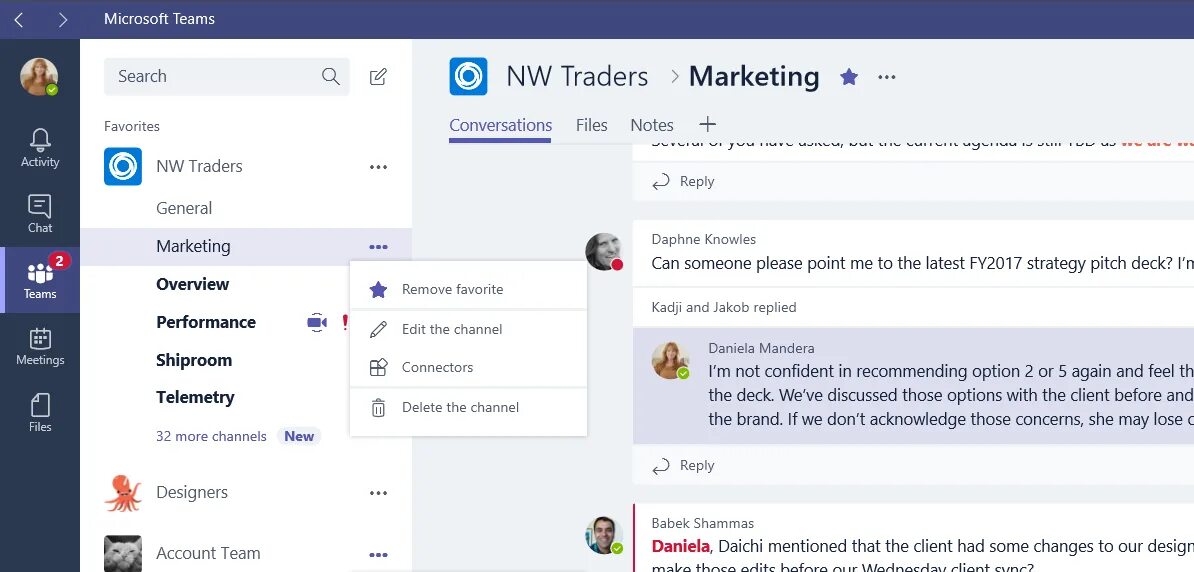
Task: Click the Account Team cat avatar
Action: pyautogui.click(x=123, y=553)
